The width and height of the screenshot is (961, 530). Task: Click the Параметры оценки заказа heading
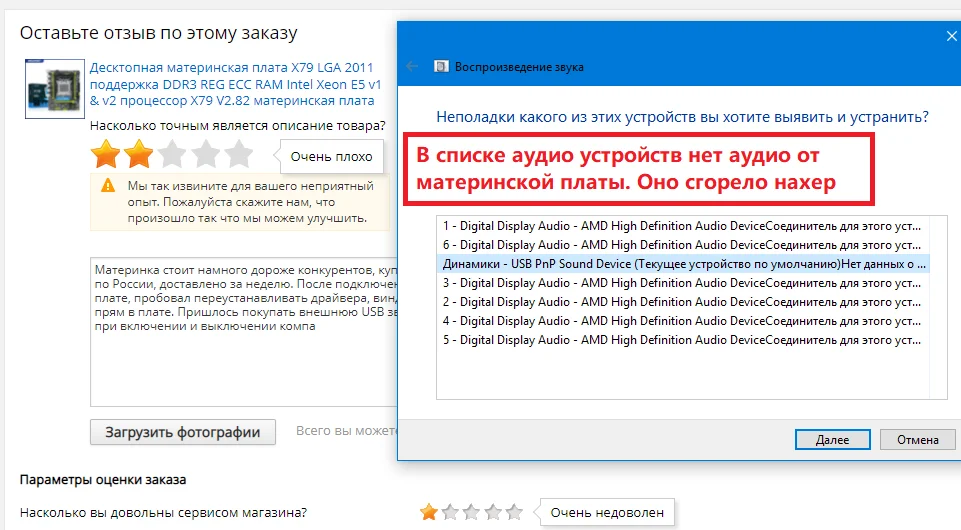point(103,480)
